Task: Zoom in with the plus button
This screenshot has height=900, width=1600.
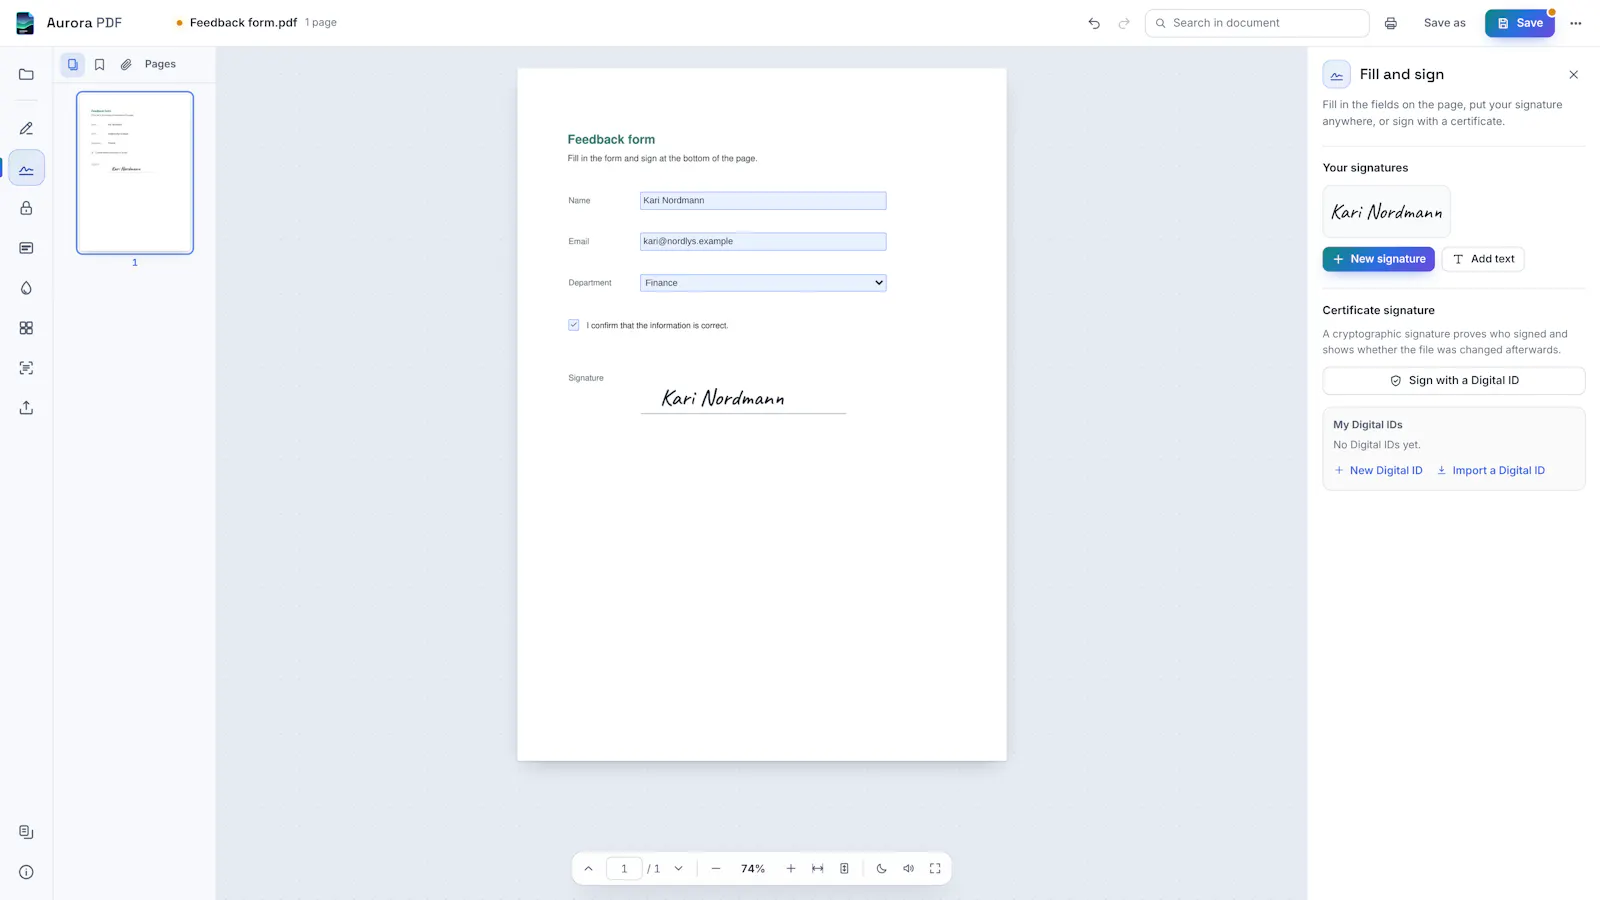Action: [790, 869]
